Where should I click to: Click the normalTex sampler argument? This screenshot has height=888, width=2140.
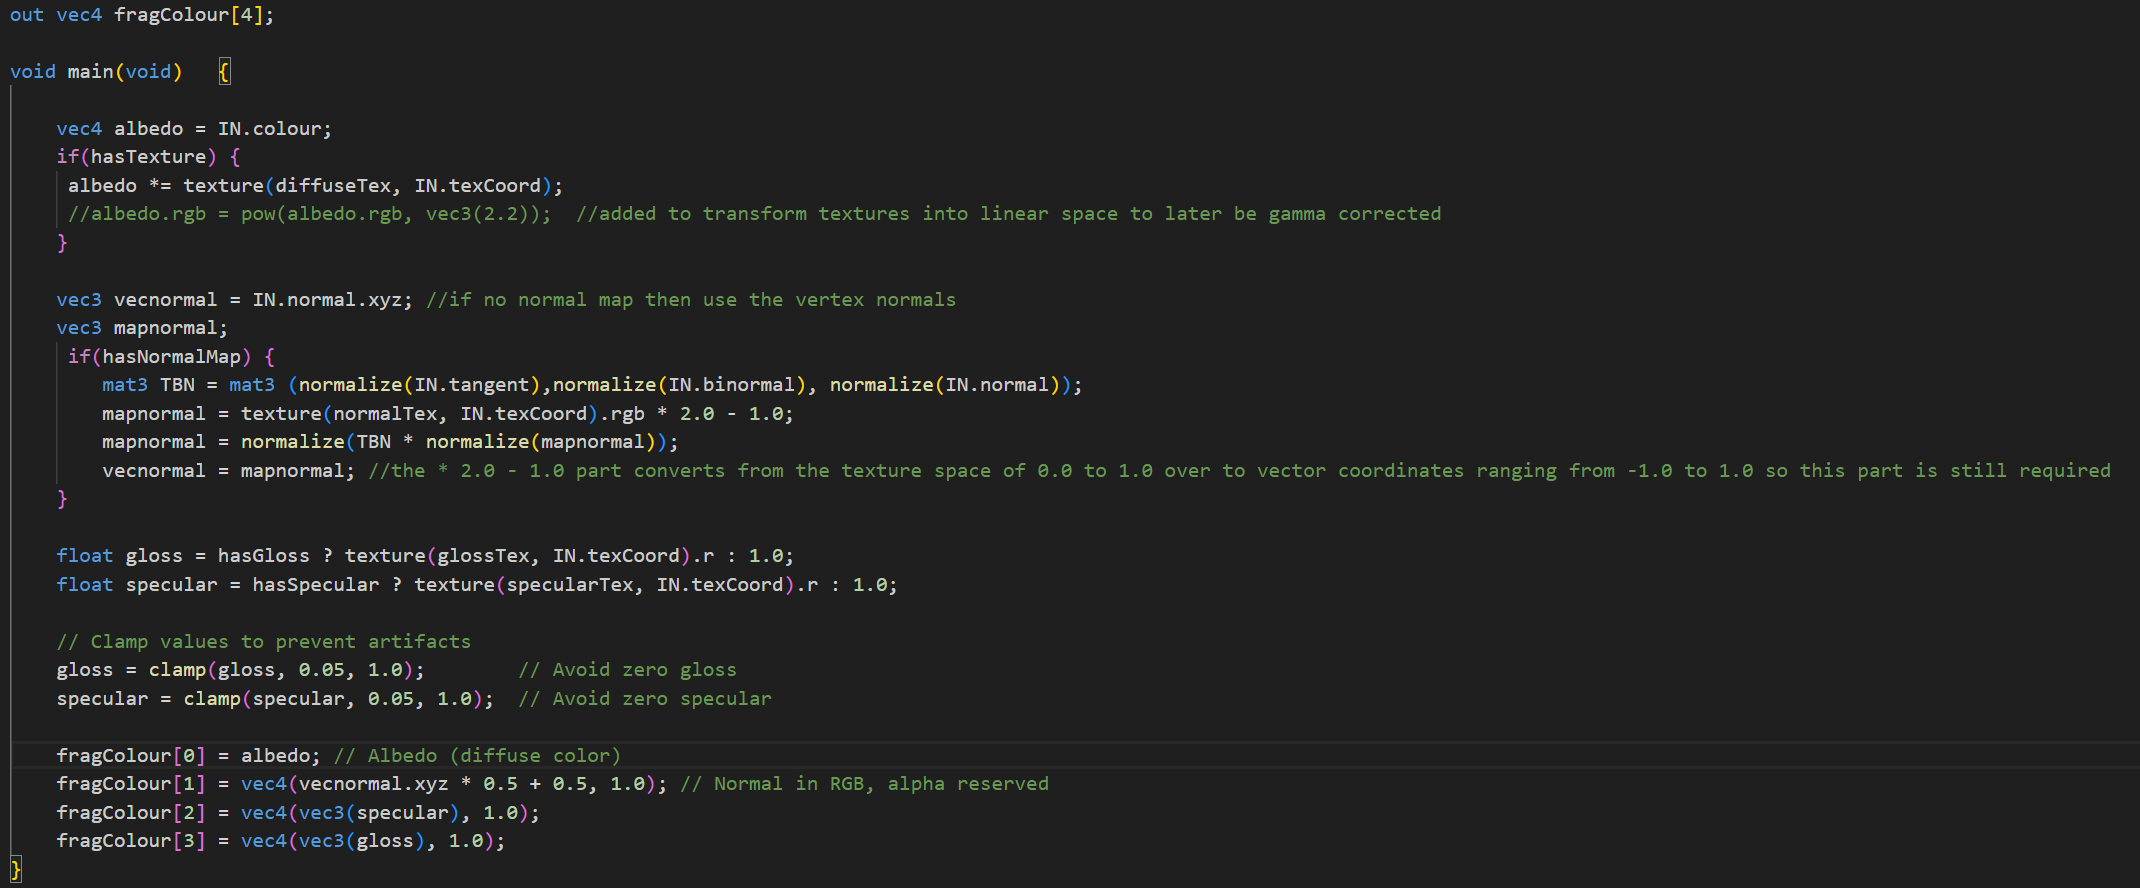click(385, 414)
